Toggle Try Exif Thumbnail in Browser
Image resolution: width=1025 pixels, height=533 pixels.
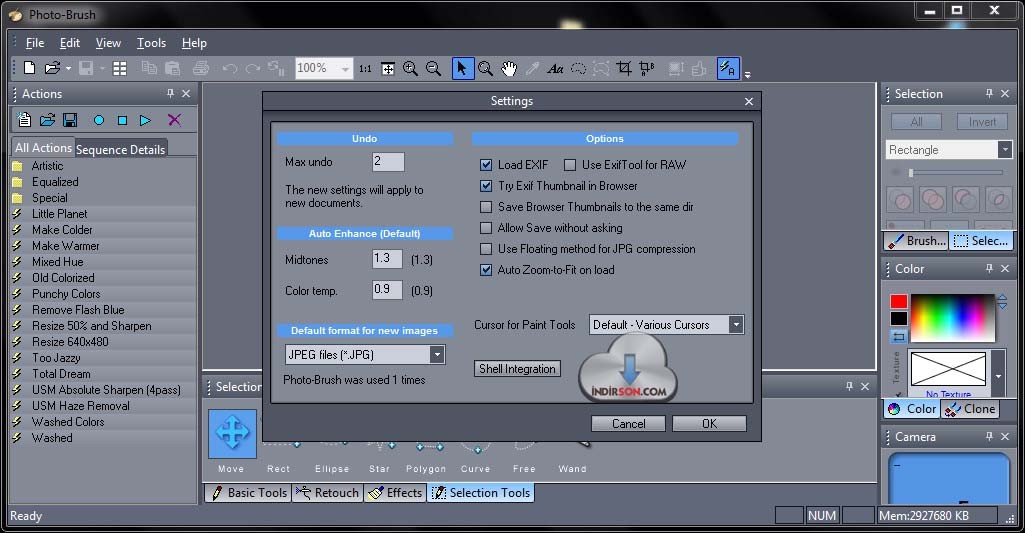[x=486, y=186]
